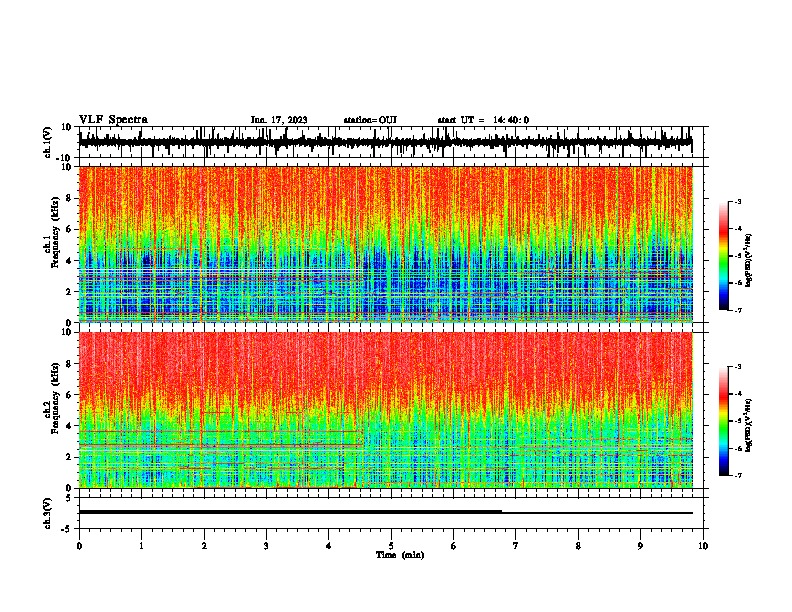
Task: Click the ch.1 spectrogram color scale bar
Action: (x=724, y=255)
